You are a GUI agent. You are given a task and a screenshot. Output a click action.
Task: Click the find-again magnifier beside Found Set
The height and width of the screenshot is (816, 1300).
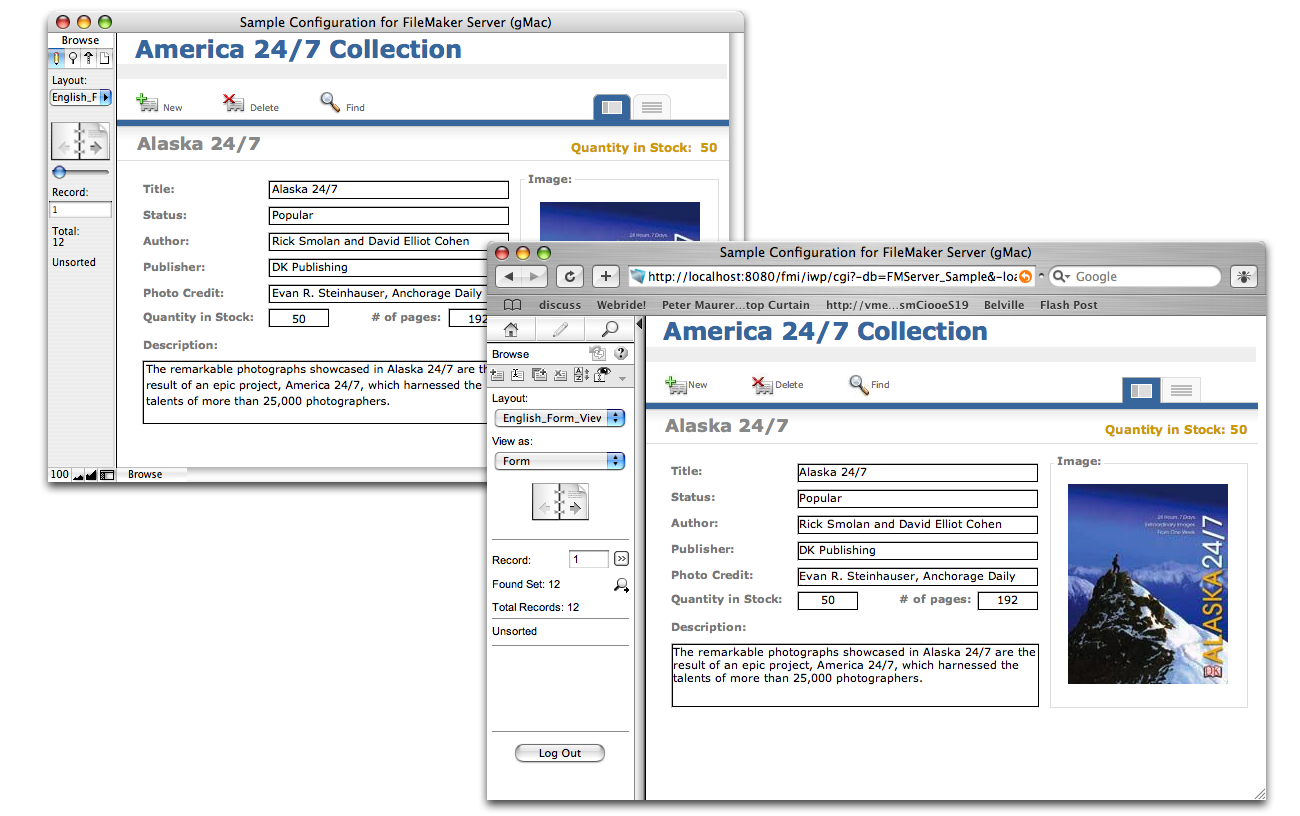pos(621,585)
